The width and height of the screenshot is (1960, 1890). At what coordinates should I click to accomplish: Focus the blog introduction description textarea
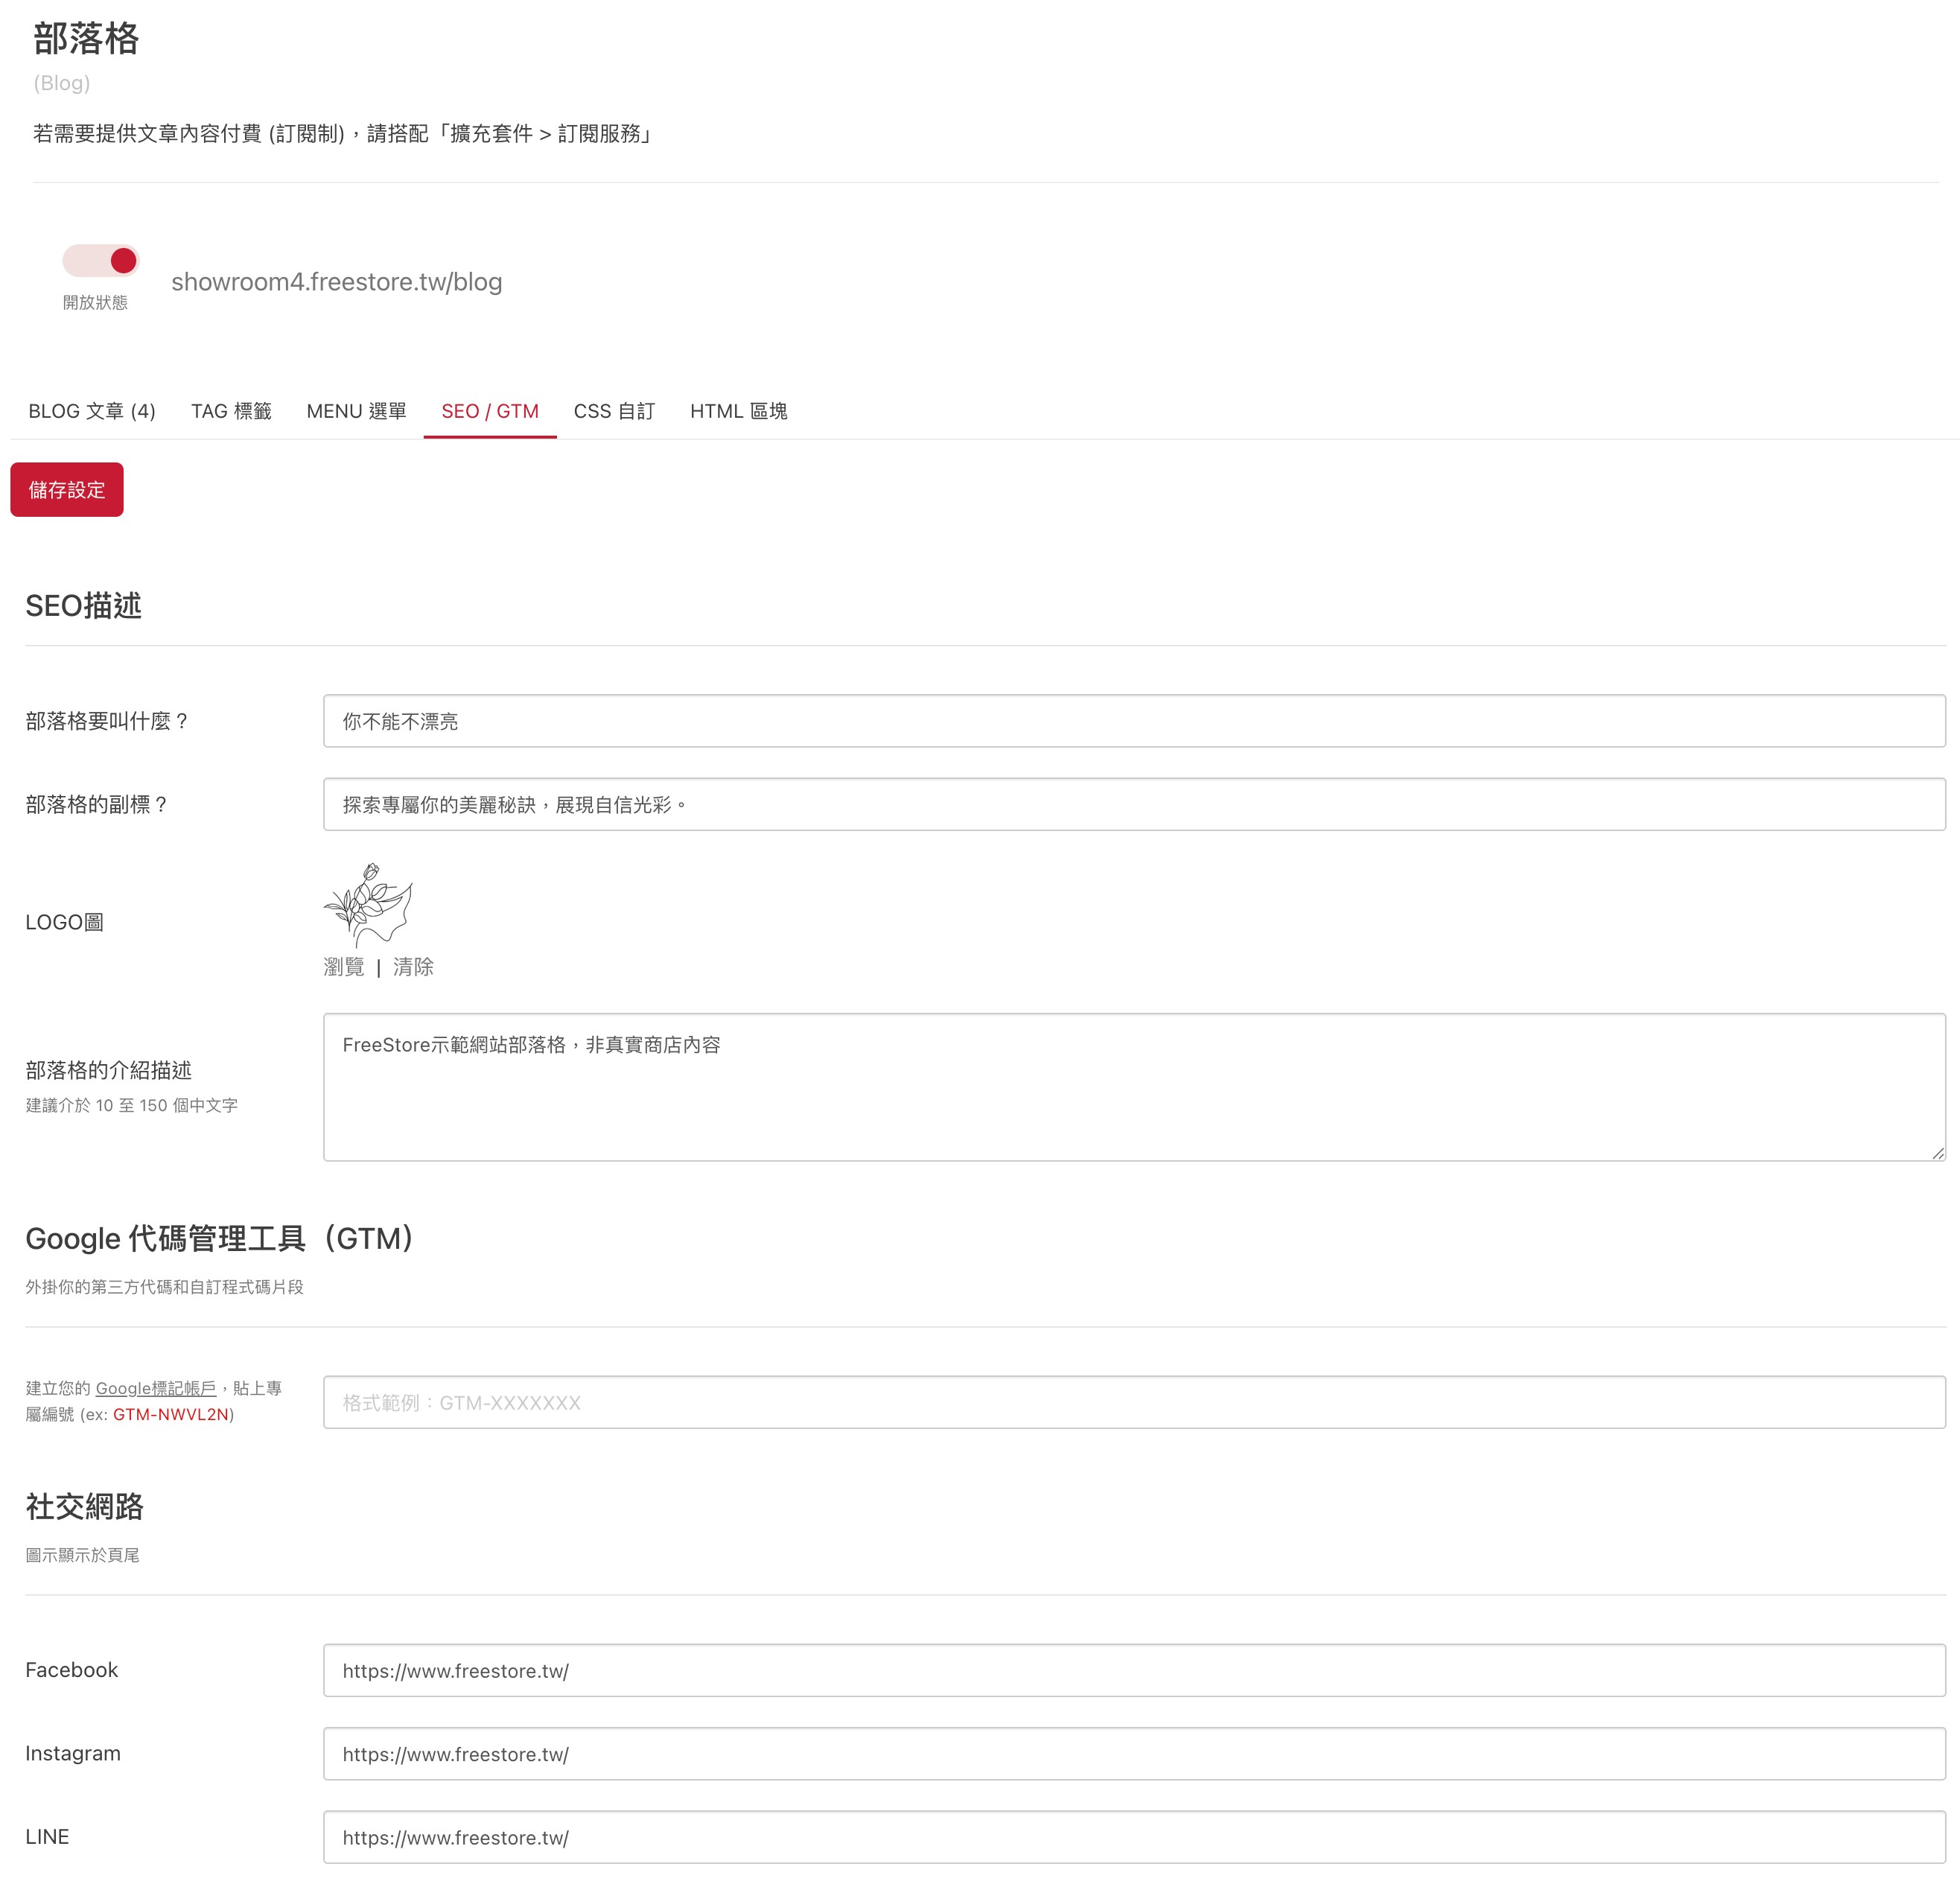(x=1134, y=1087)
